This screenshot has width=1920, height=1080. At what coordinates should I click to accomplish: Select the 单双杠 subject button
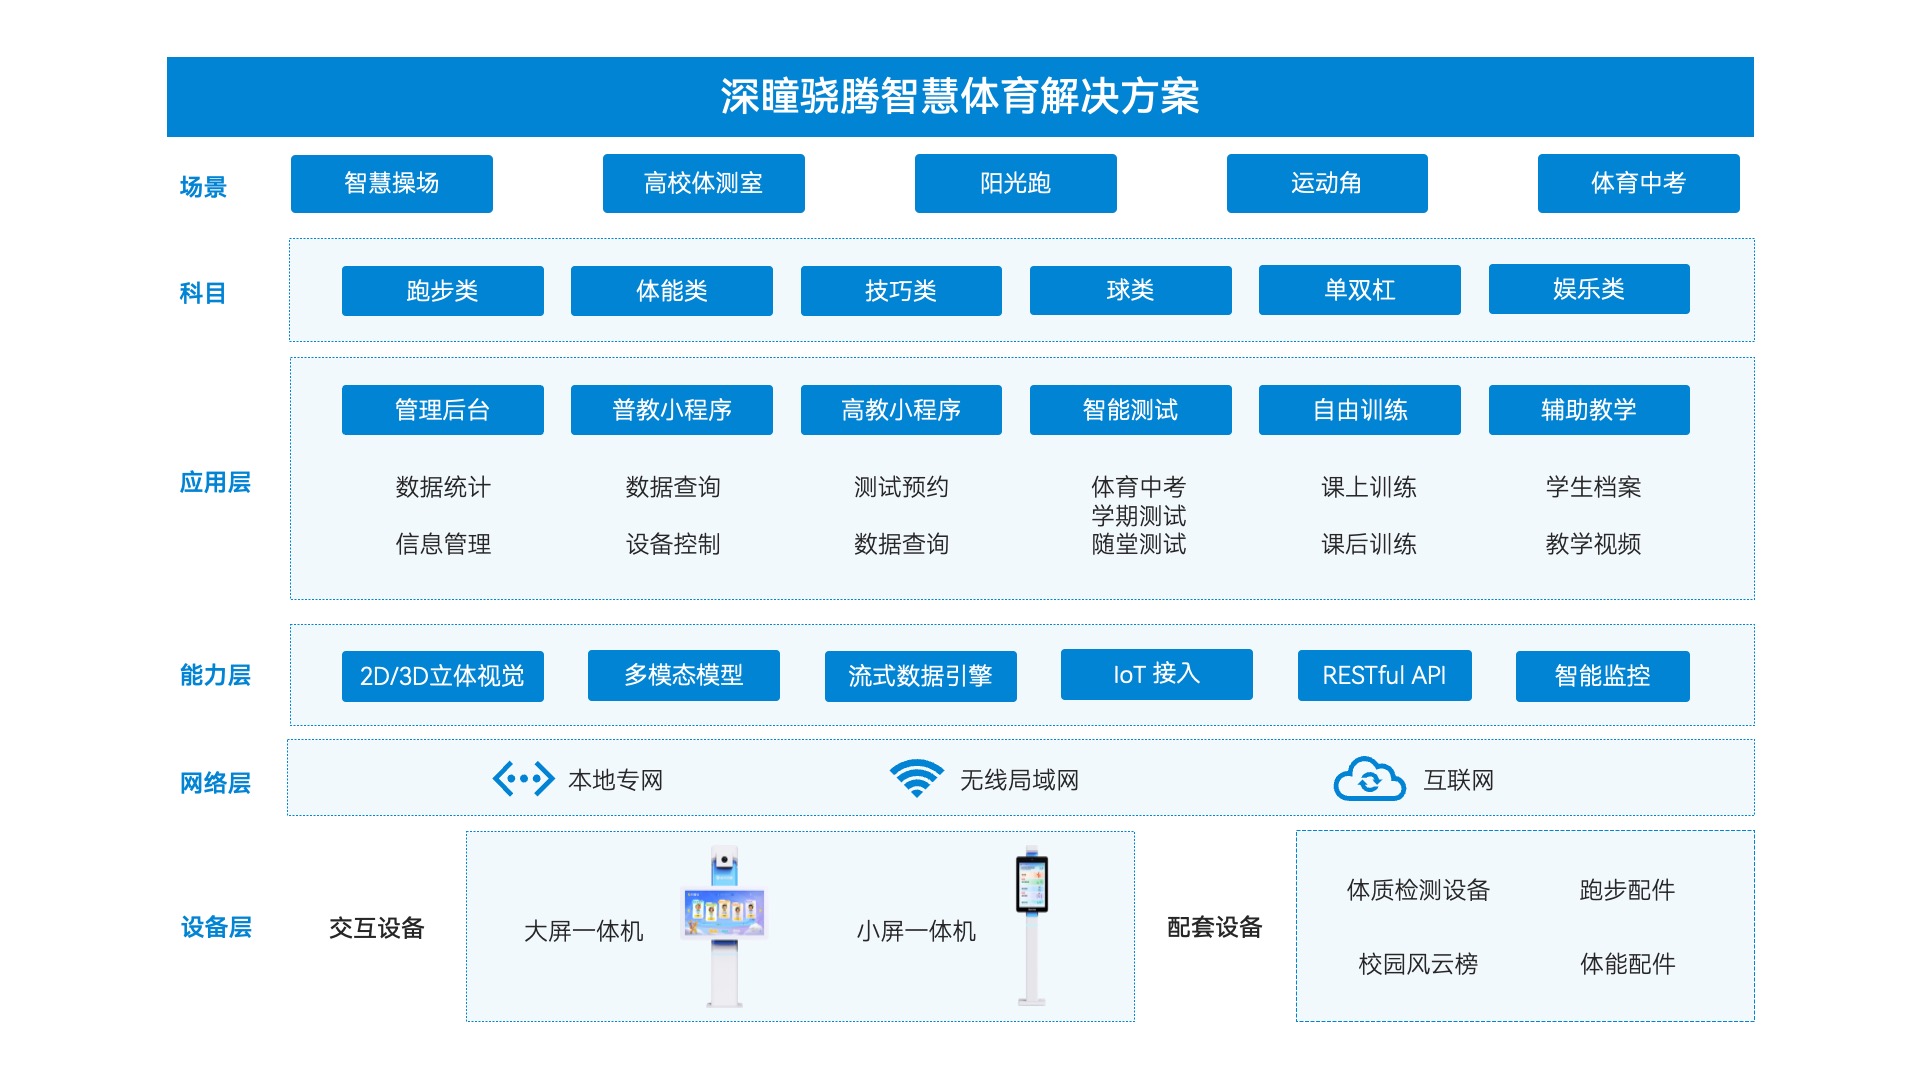(x=1359, y=290)
